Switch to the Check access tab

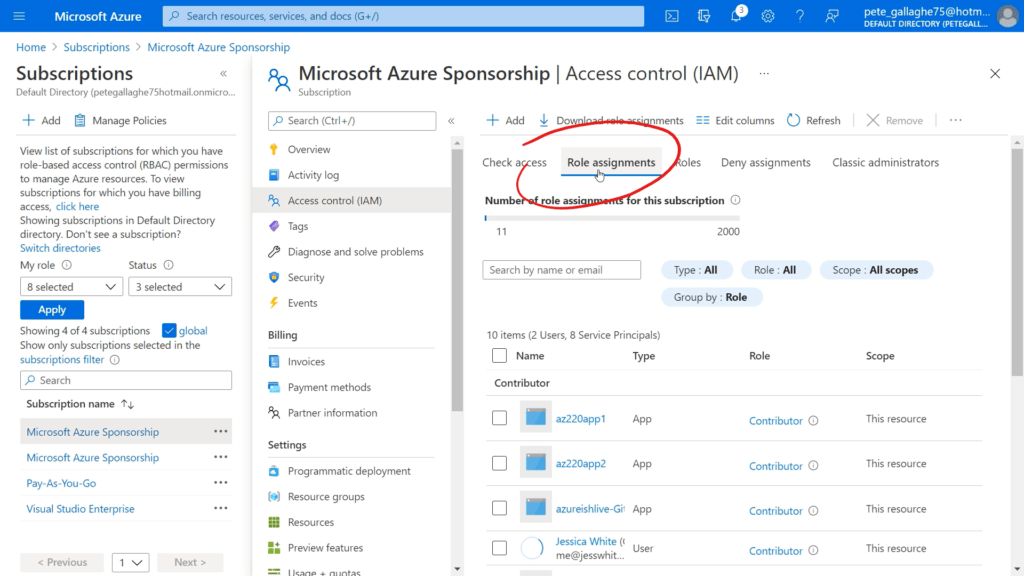pos(514,163)
